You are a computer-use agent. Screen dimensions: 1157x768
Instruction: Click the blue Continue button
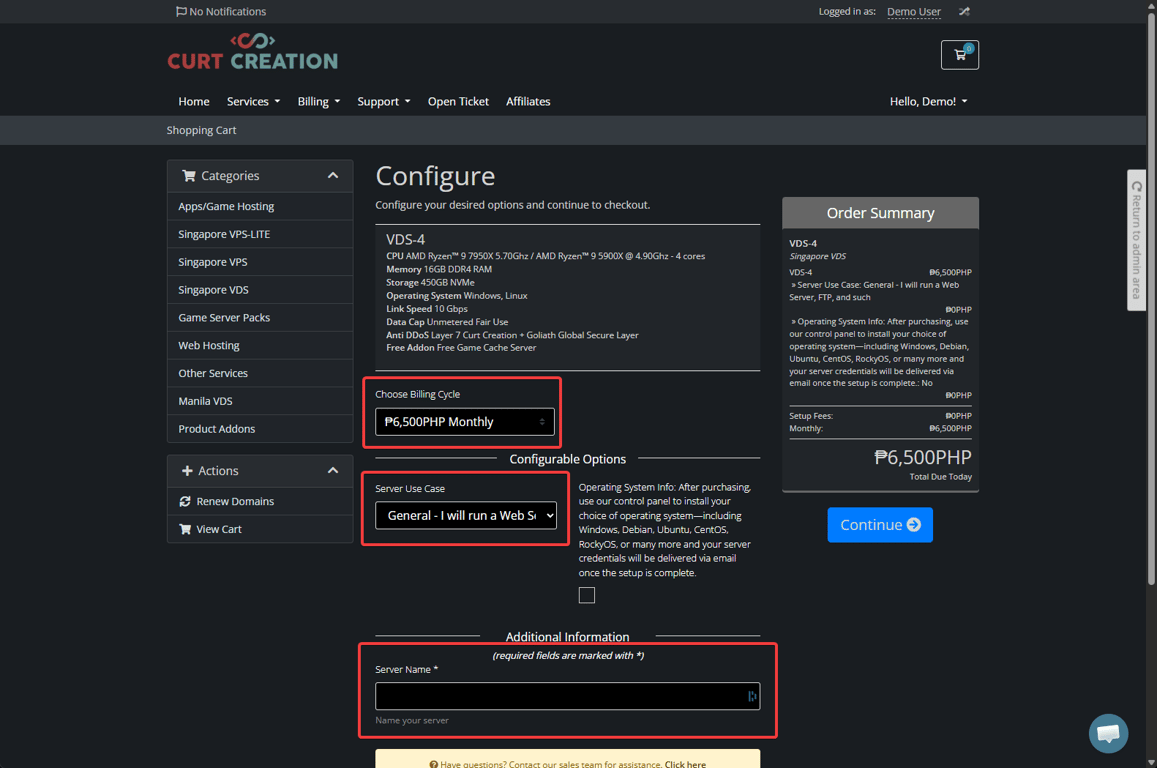880,525
